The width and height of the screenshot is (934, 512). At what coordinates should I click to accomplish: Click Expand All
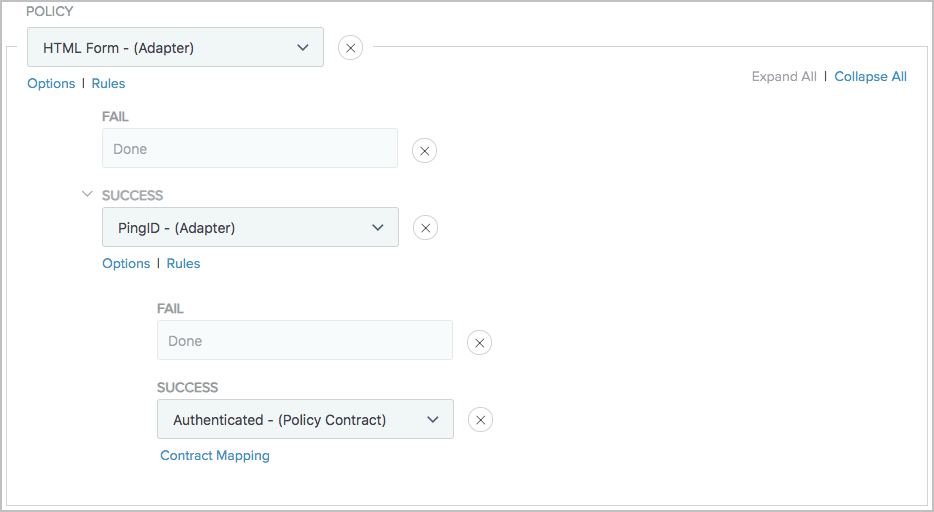784,77
